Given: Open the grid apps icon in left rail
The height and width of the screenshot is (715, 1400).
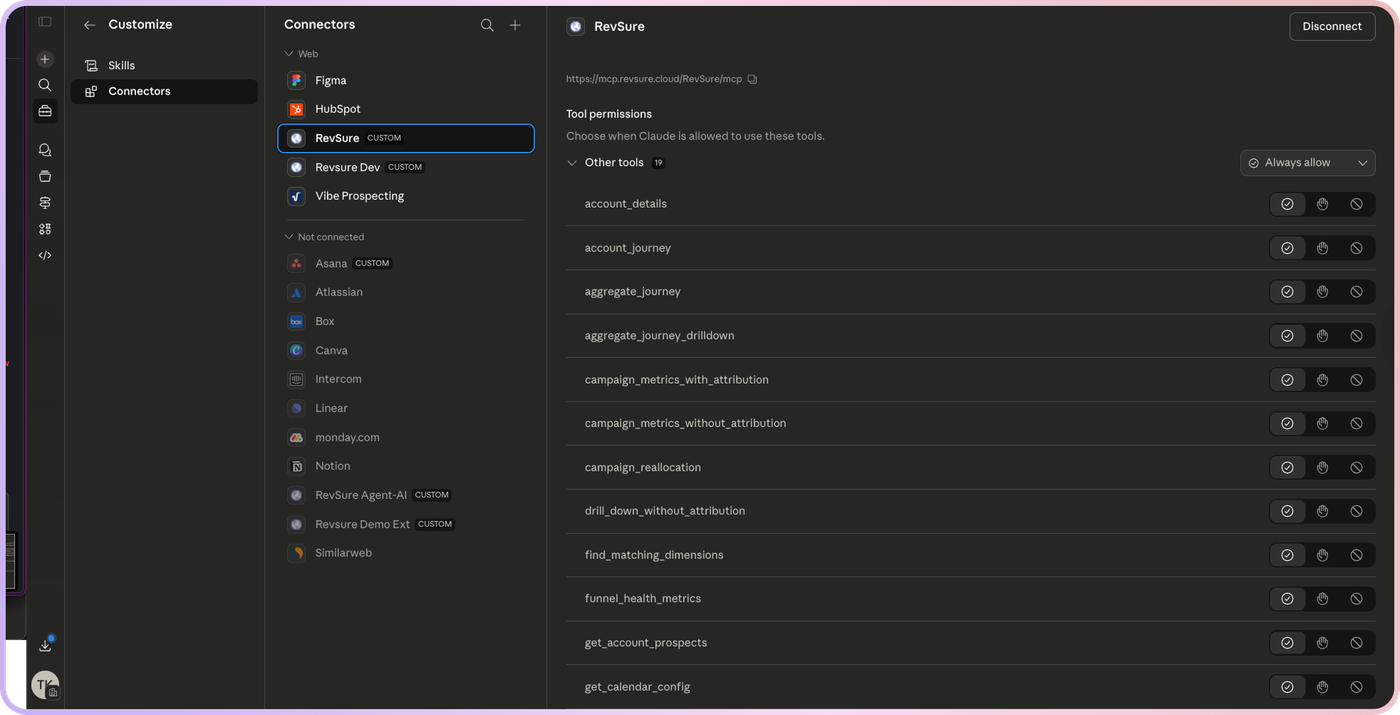Looking at the screenshot, I should click(x=45, y=229).
